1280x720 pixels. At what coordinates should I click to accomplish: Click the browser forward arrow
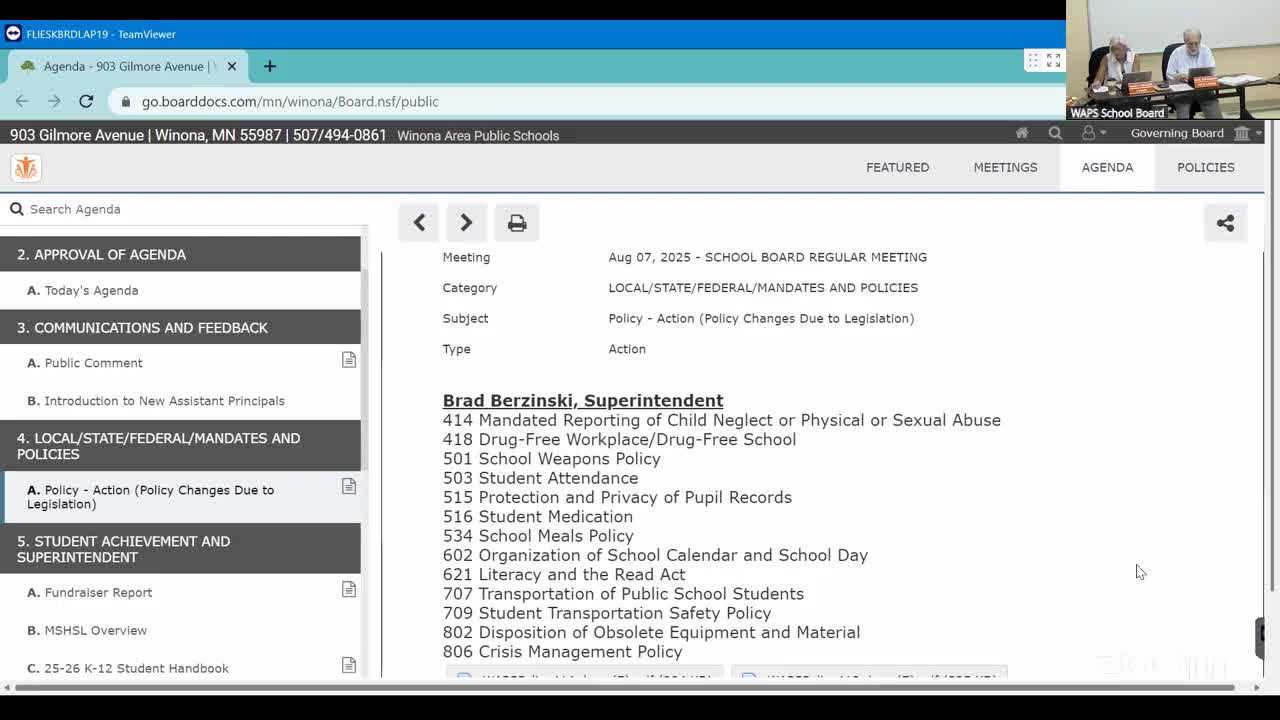pyautogui.click(x=54, y=101)
